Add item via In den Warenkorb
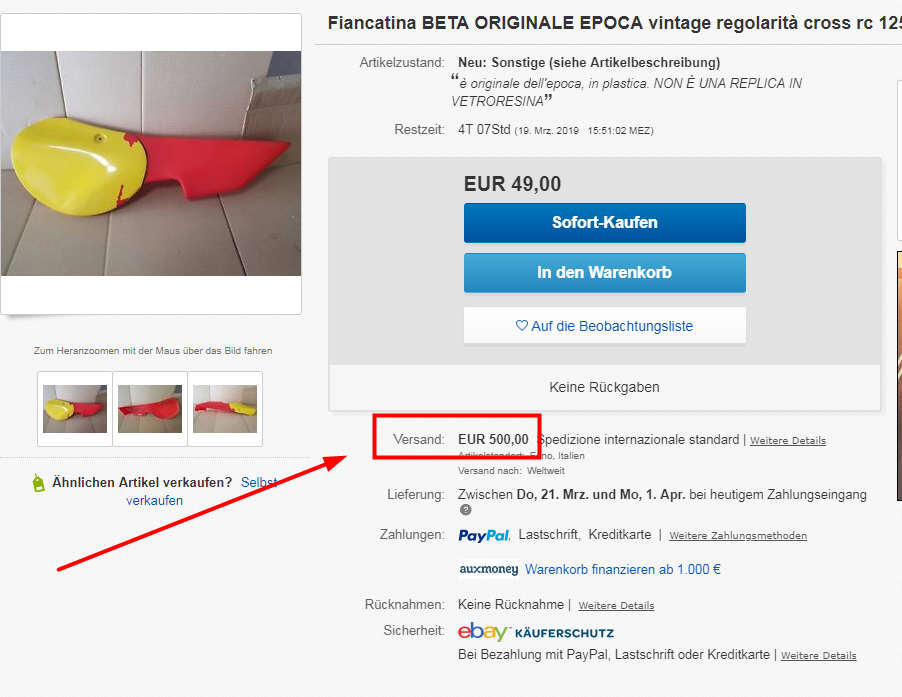The width and height of the screenshot is (902, 697). (604, 272)
